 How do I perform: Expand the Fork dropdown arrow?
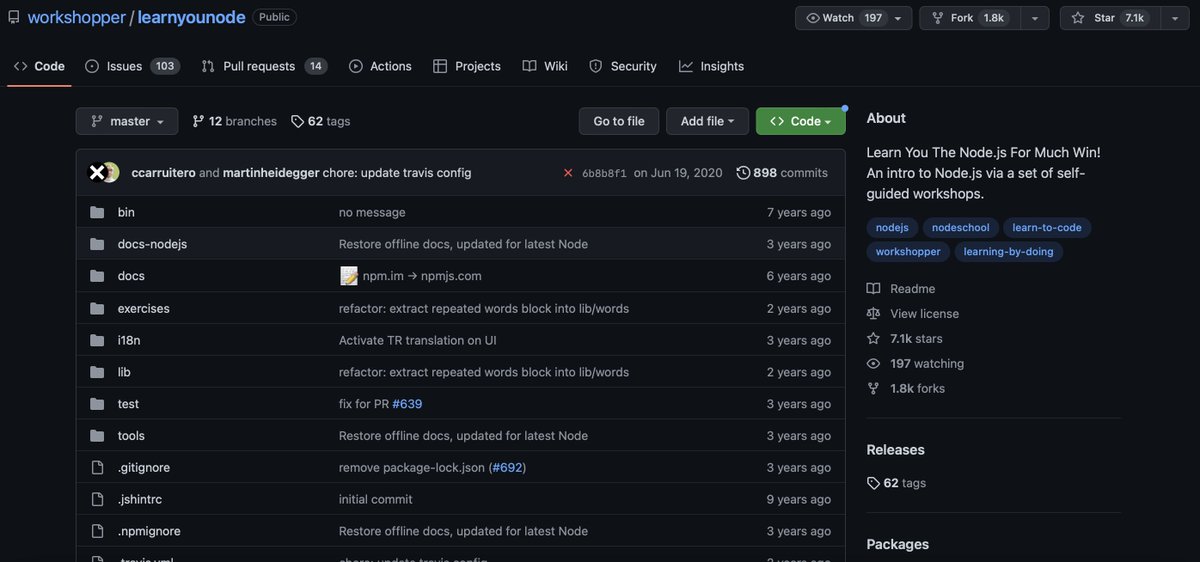pyautogui.click(x=1034, y=18)
